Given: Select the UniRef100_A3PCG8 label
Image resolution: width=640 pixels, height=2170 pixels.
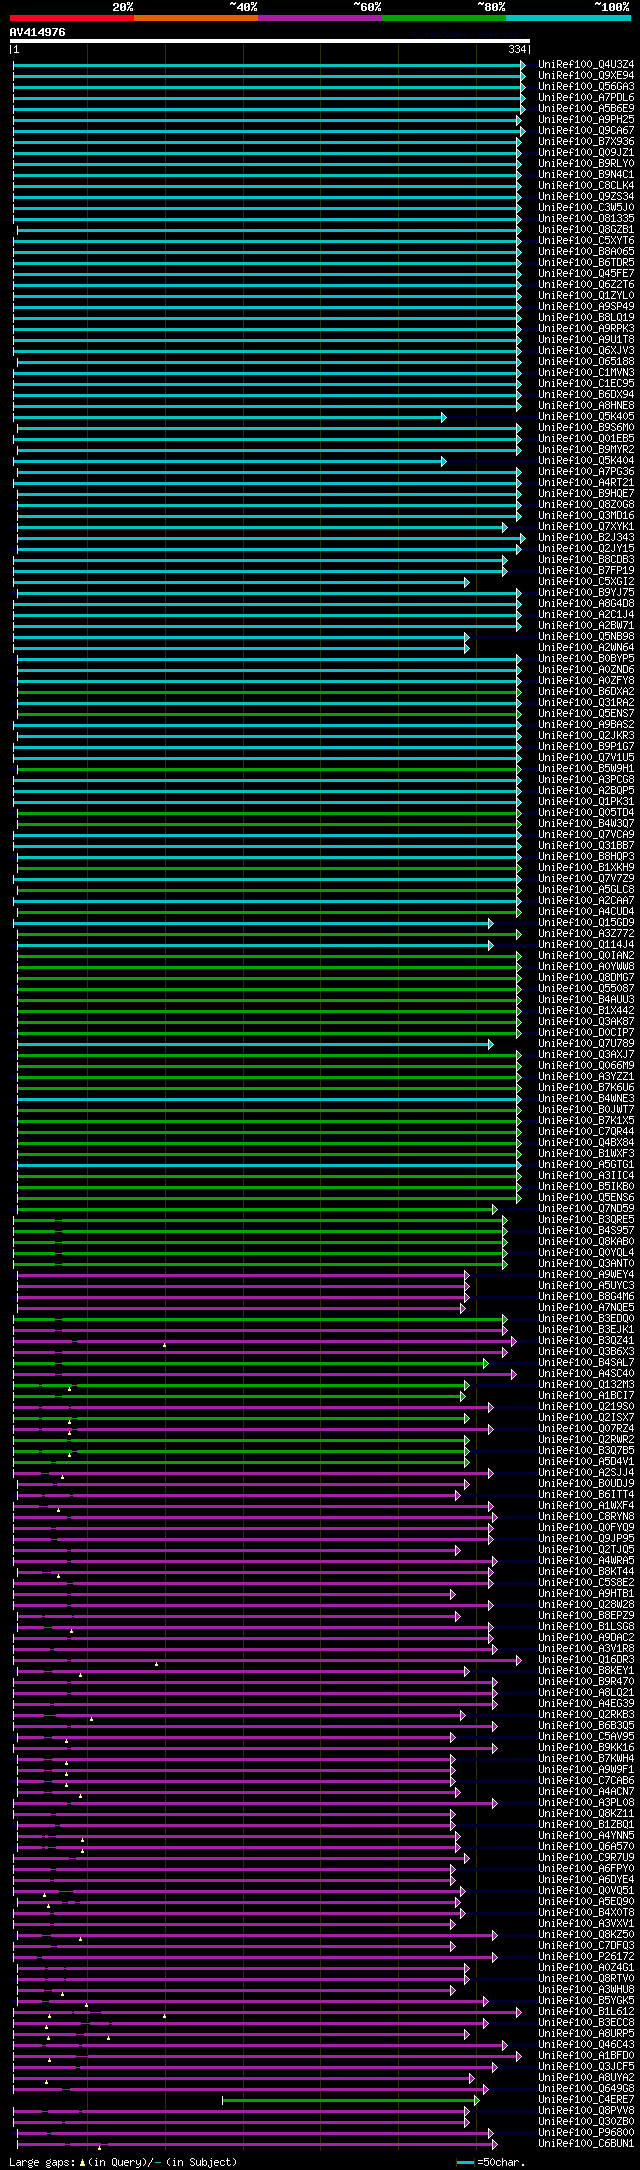Looking at the screenshot, I should pyautogui.click(x=586, y=779).
